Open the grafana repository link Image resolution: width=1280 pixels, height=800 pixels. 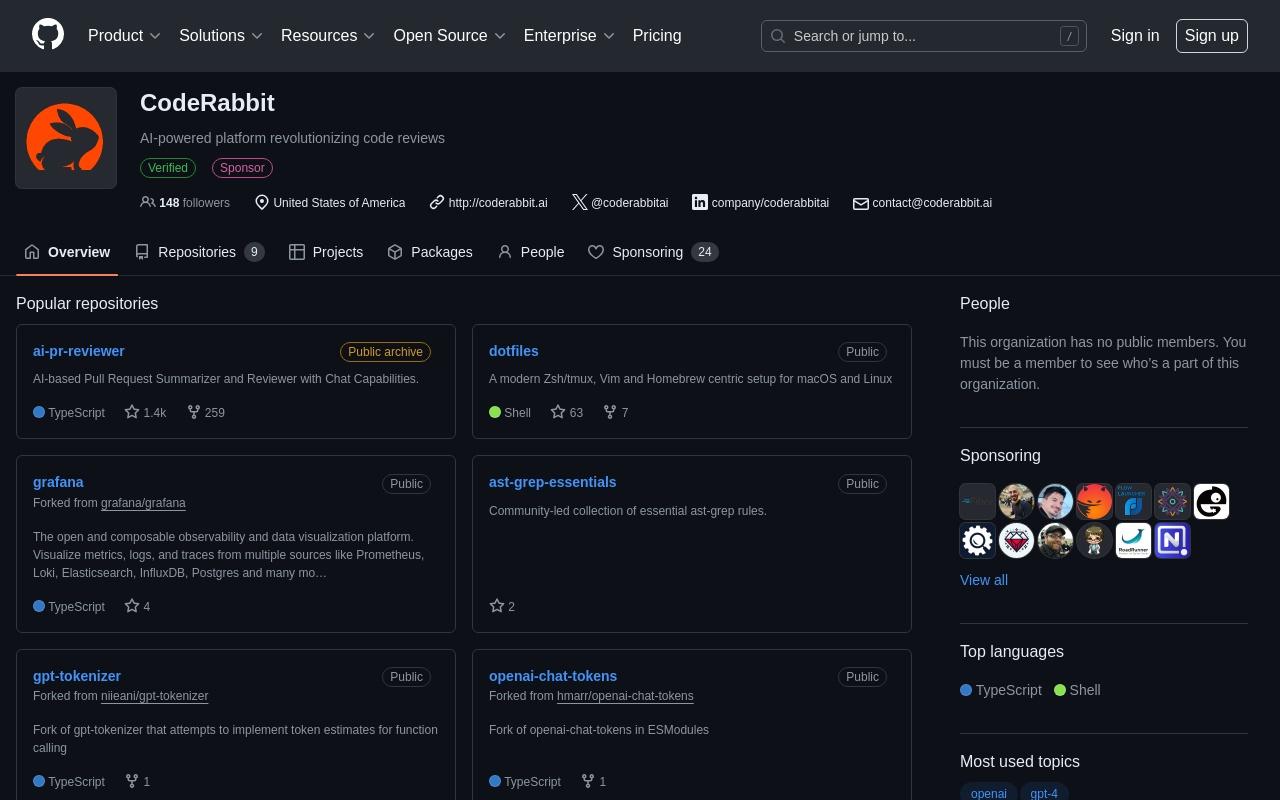click(58, 482)
